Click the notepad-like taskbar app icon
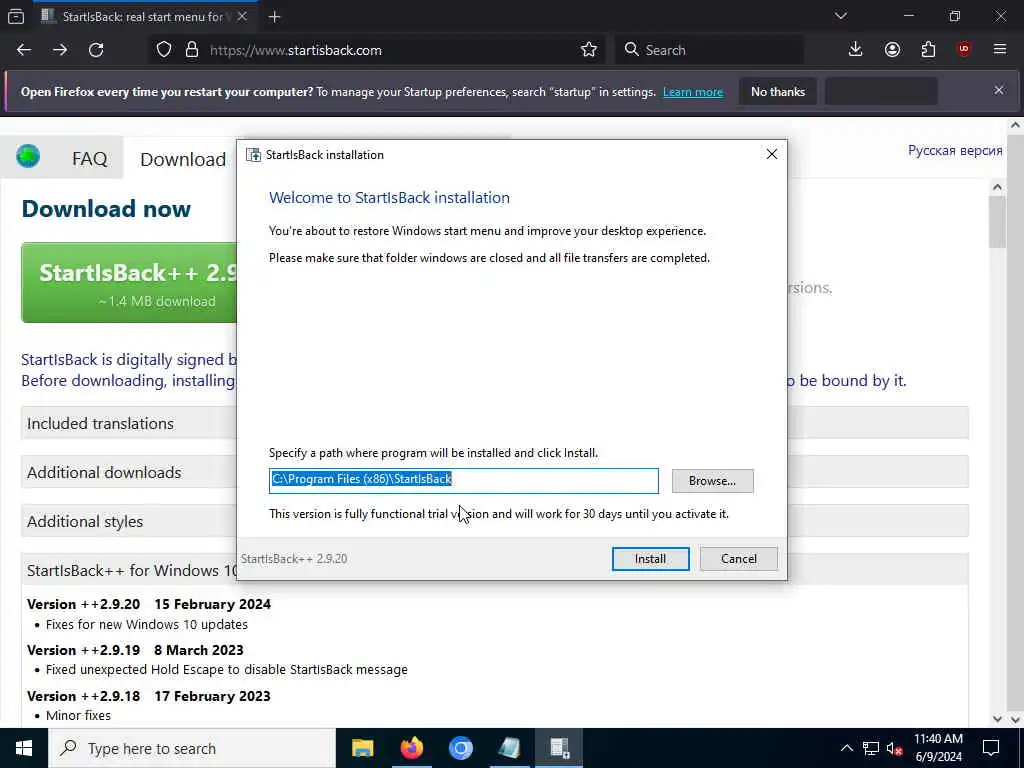The width and height of the screenshot is (1024, 768). tap(509, 748)
